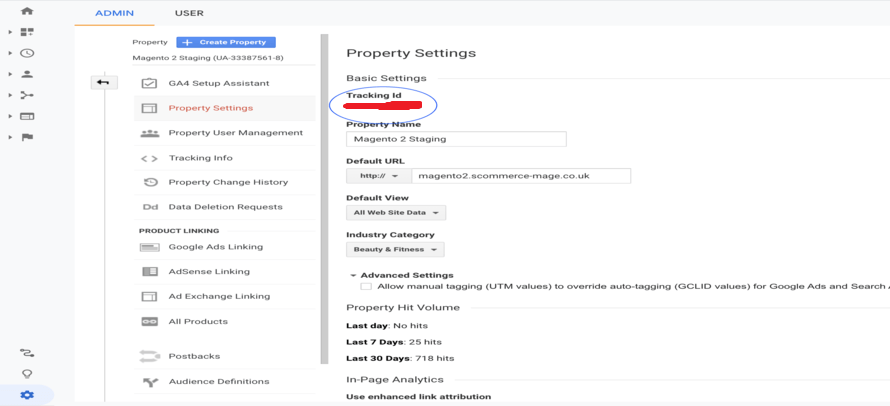Viewport: 890px width, 406px height.
Task: Click the GA4 Setup Assistant checkbox icon
Action: (x=149, y=83)
